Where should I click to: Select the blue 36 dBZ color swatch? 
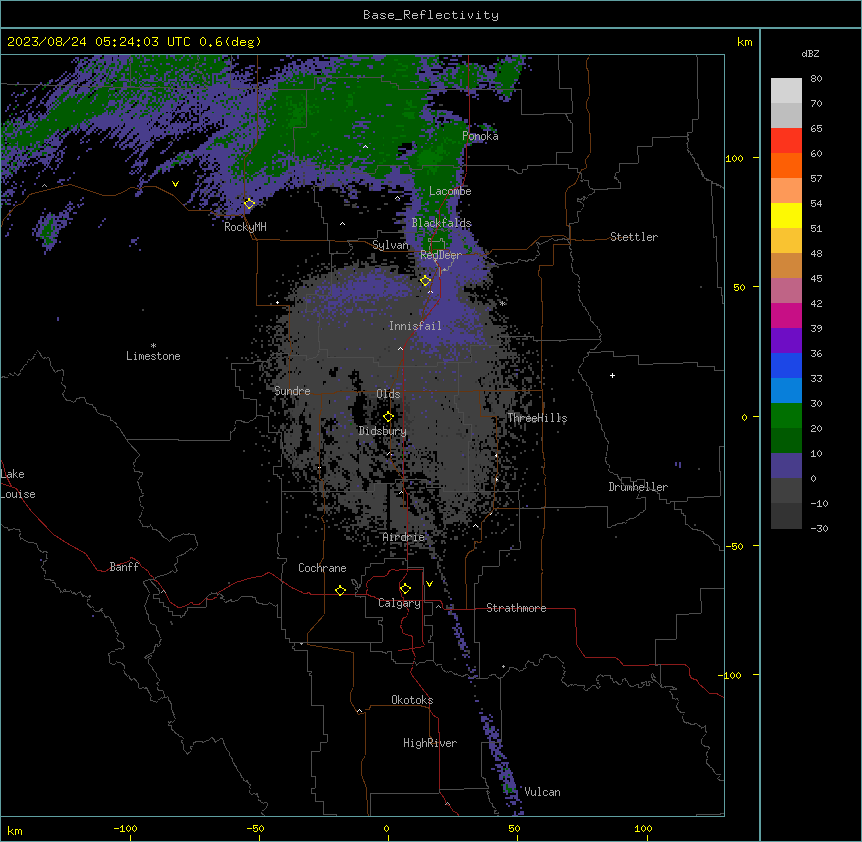click(x=786, y=365)
